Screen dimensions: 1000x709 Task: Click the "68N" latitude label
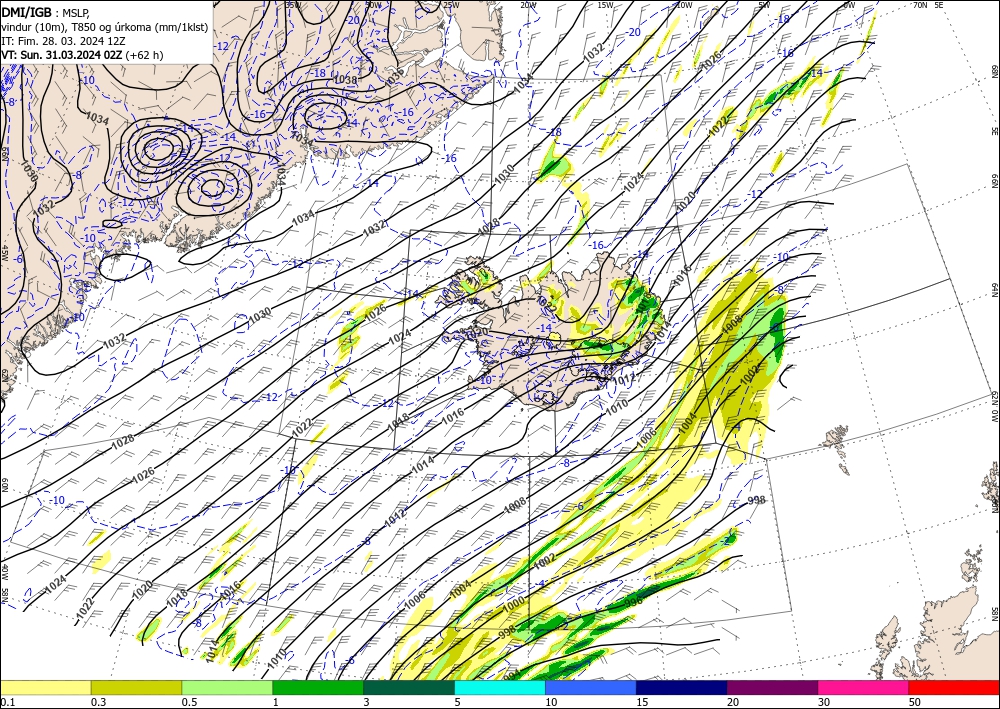click(994, 70)
